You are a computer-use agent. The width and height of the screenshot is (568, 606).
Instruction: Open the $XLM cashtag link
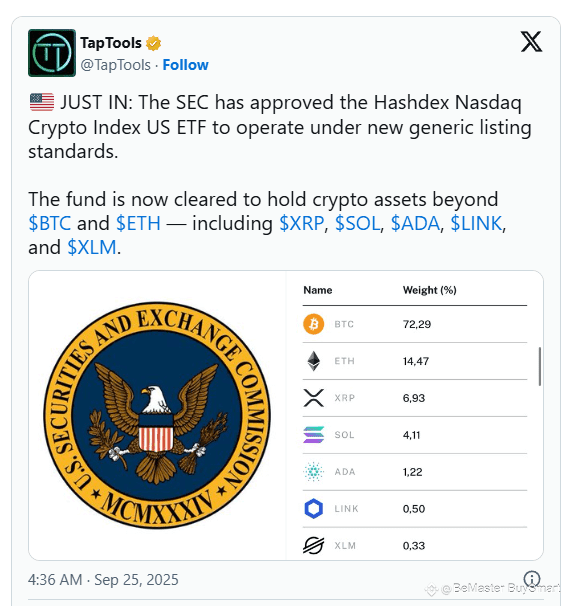coord(92,247)
